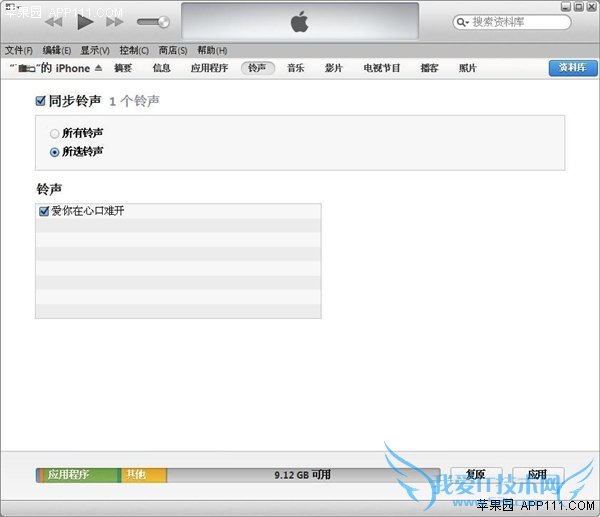Select the 所选铃声 (Selected ringtones) radio button
The height and width of the screenshot is (517, 600).
[x=55, y=152]
